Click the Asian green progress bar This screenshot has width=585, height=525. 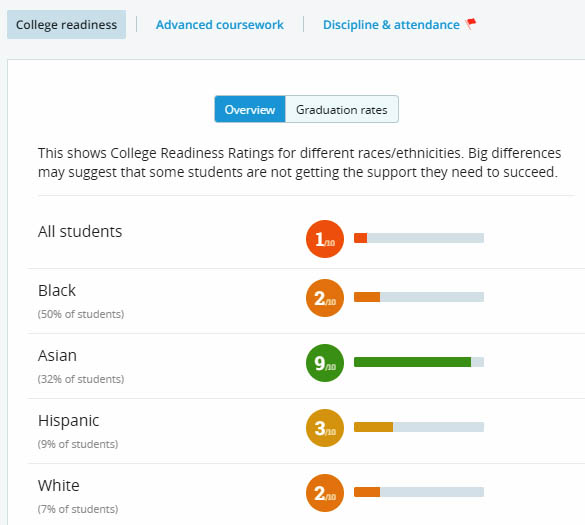point(419,362)
